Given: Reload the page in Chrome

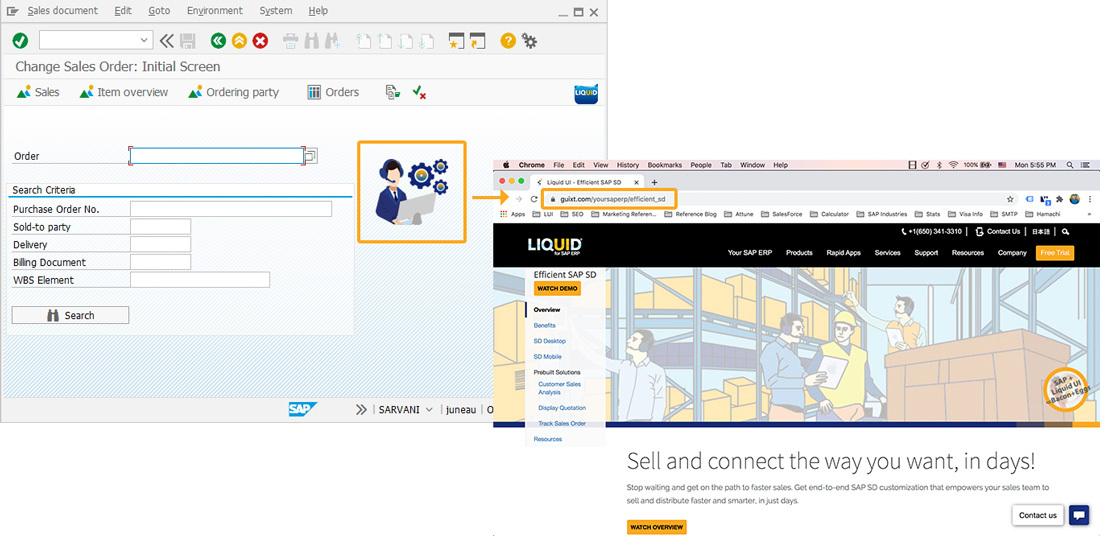Looking at the screenshot, I should [x=534, y=199].
